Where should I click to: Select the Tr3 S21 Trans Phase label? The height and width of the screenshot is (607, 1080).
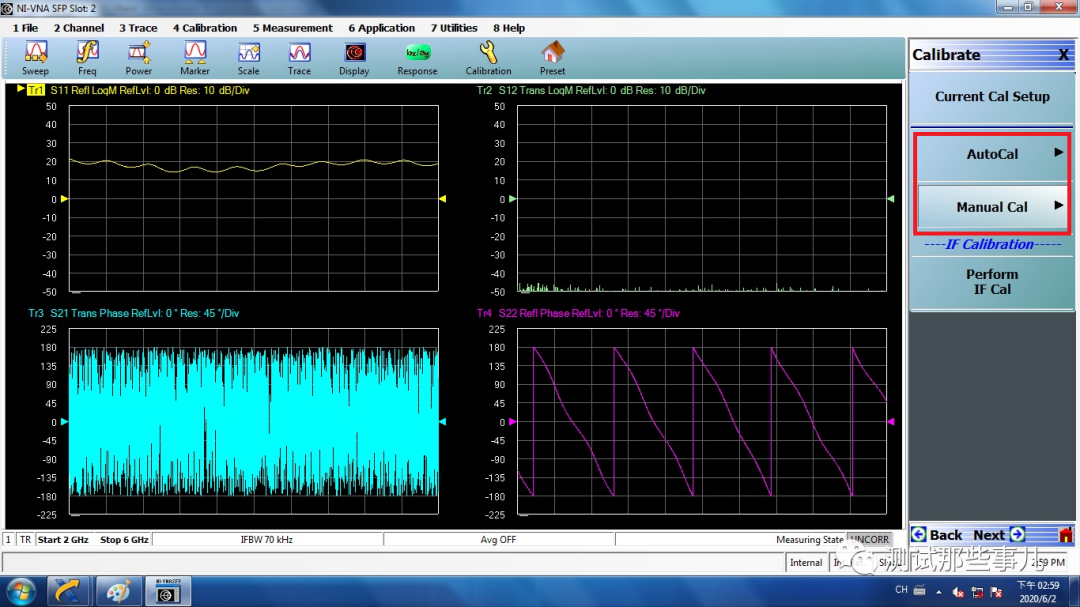click(134, 313)
